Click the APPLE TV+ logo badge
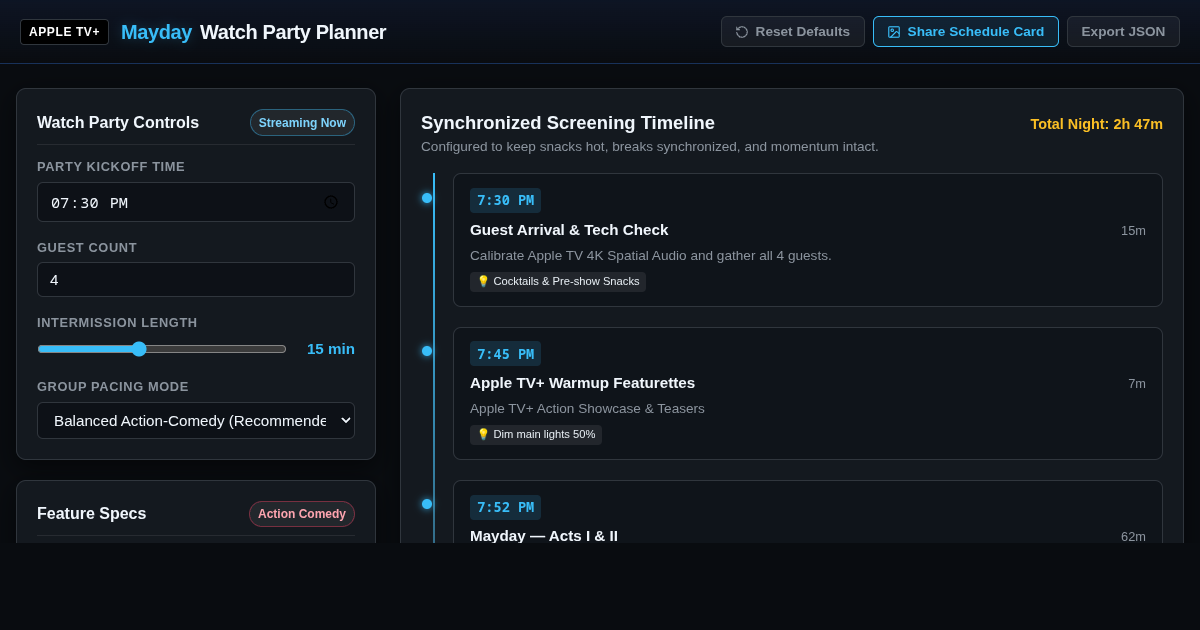This screenshot has width=1200, height=630. [64, 32]
